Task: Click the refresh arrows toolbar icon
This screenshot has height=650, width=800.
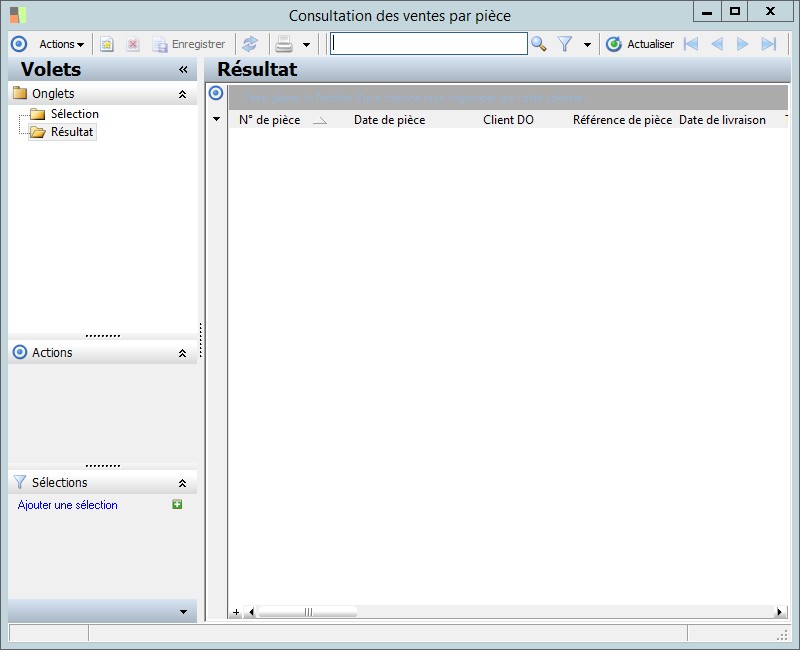Action: 249,44
